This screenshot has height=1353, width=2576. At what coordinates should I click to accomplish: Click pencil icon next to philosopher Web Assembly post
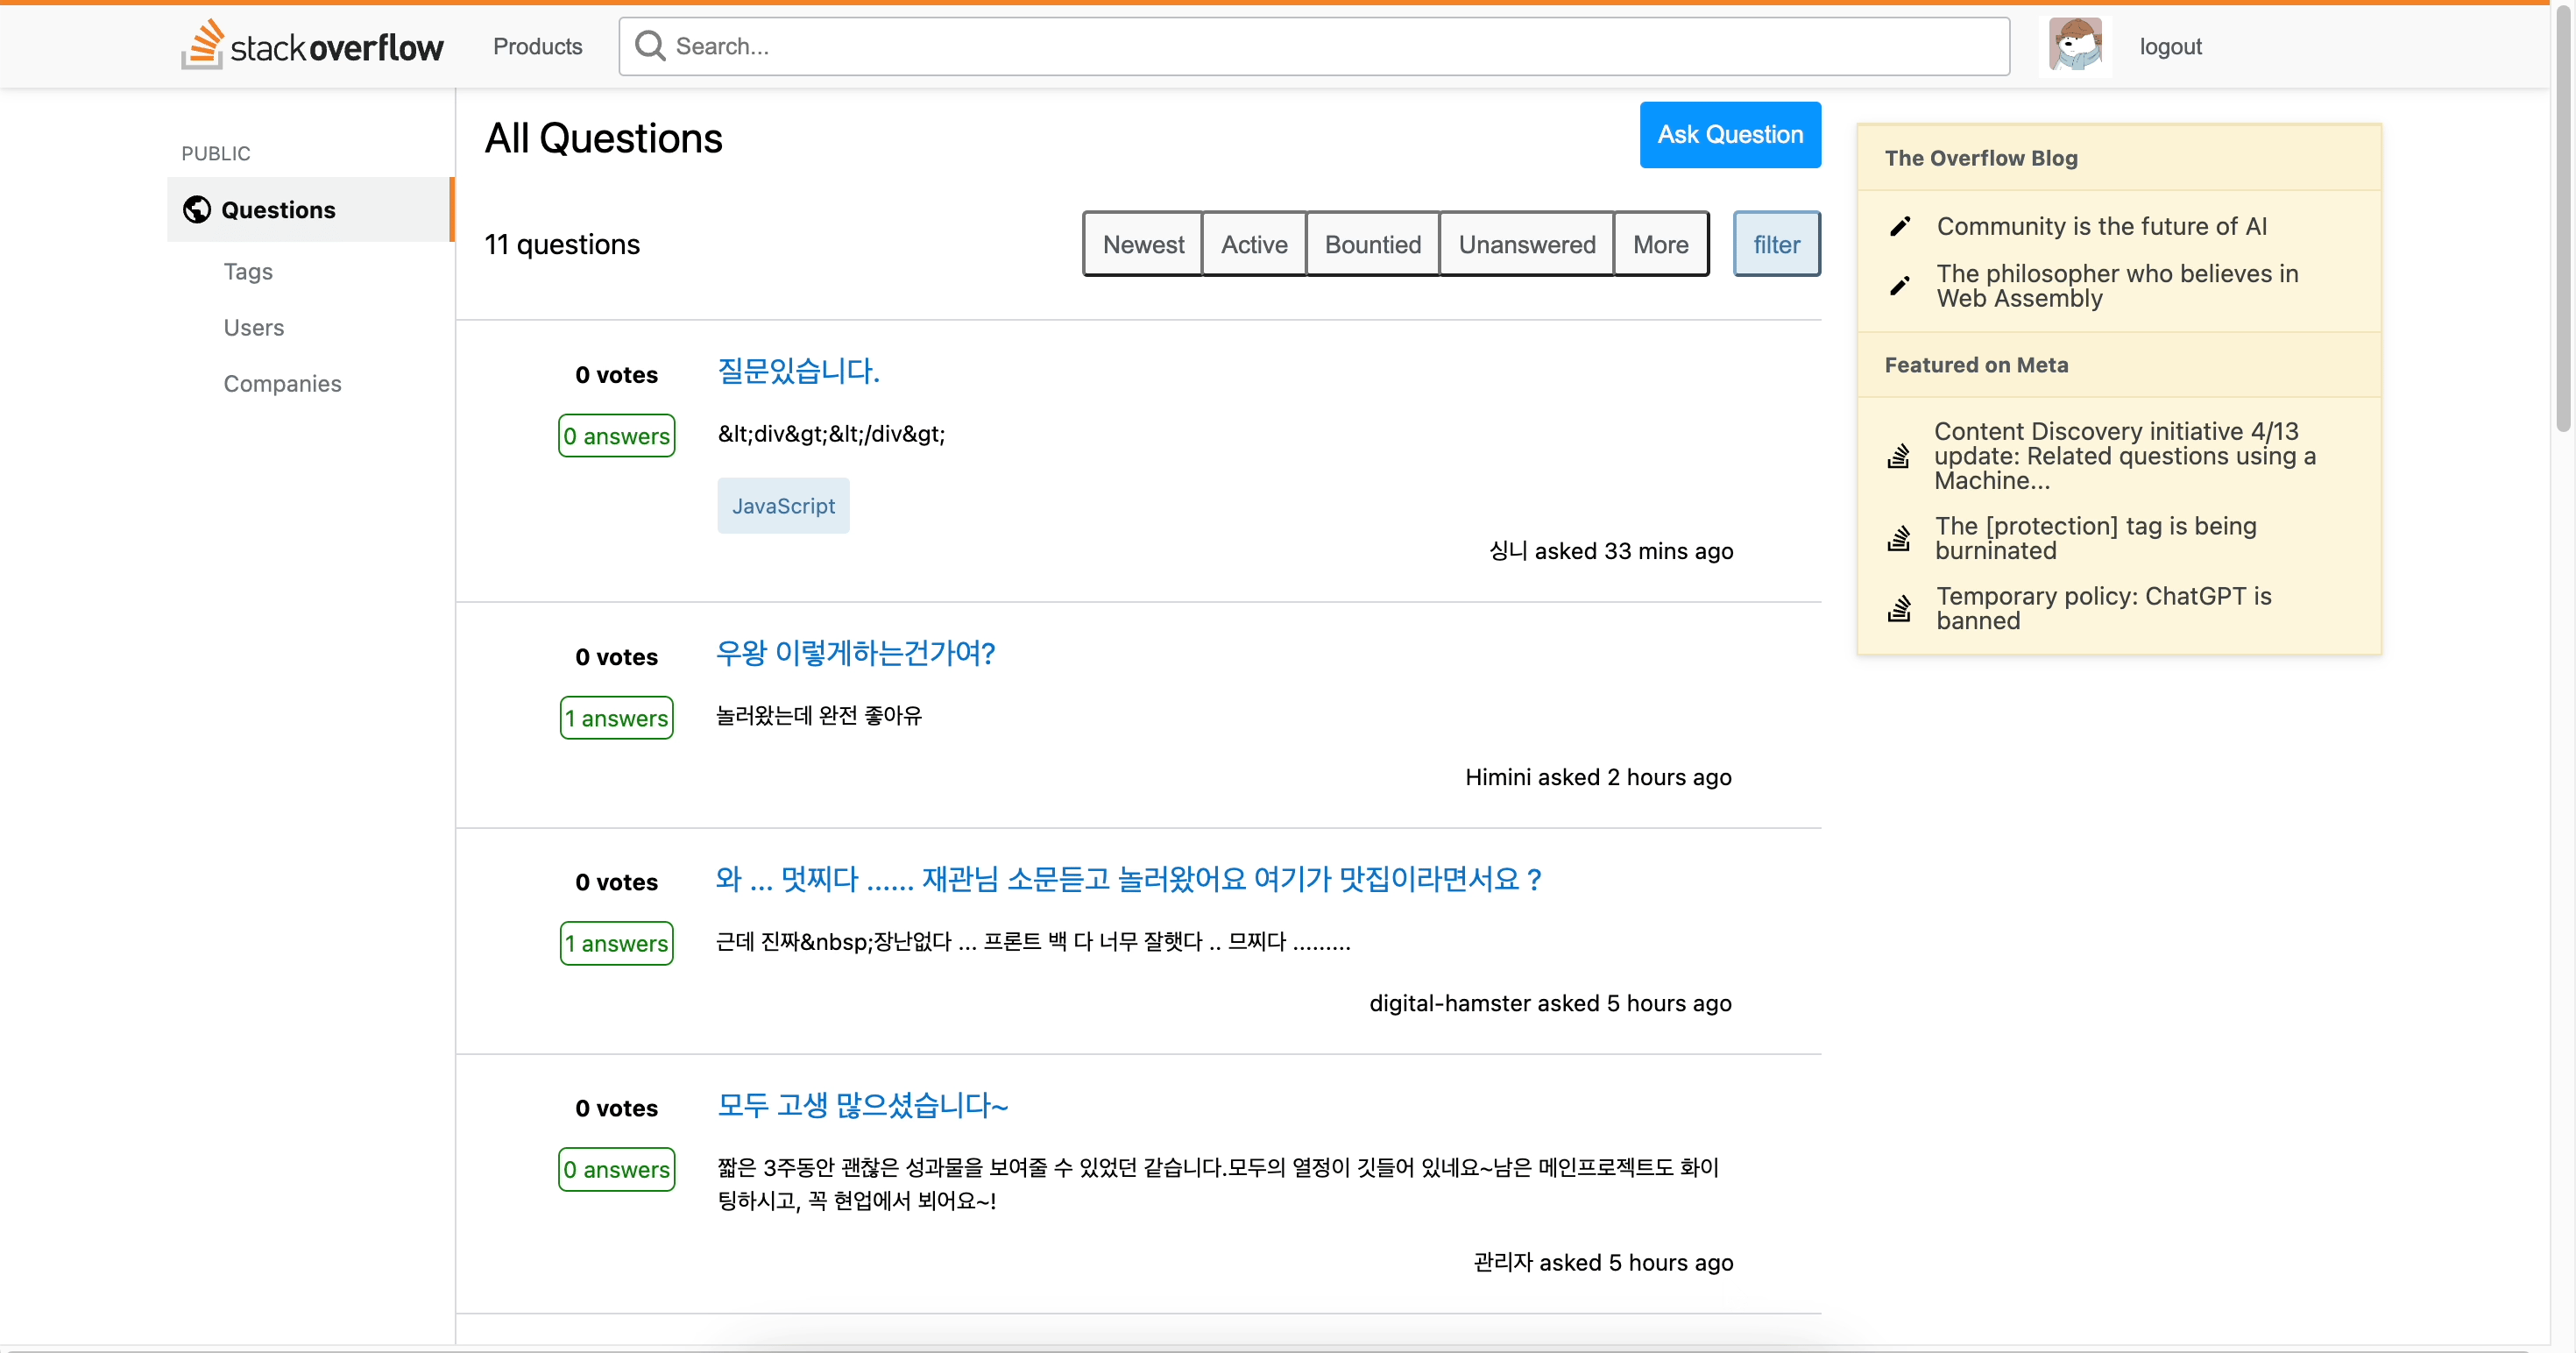pyautogui.click(x=1900, y=286)
